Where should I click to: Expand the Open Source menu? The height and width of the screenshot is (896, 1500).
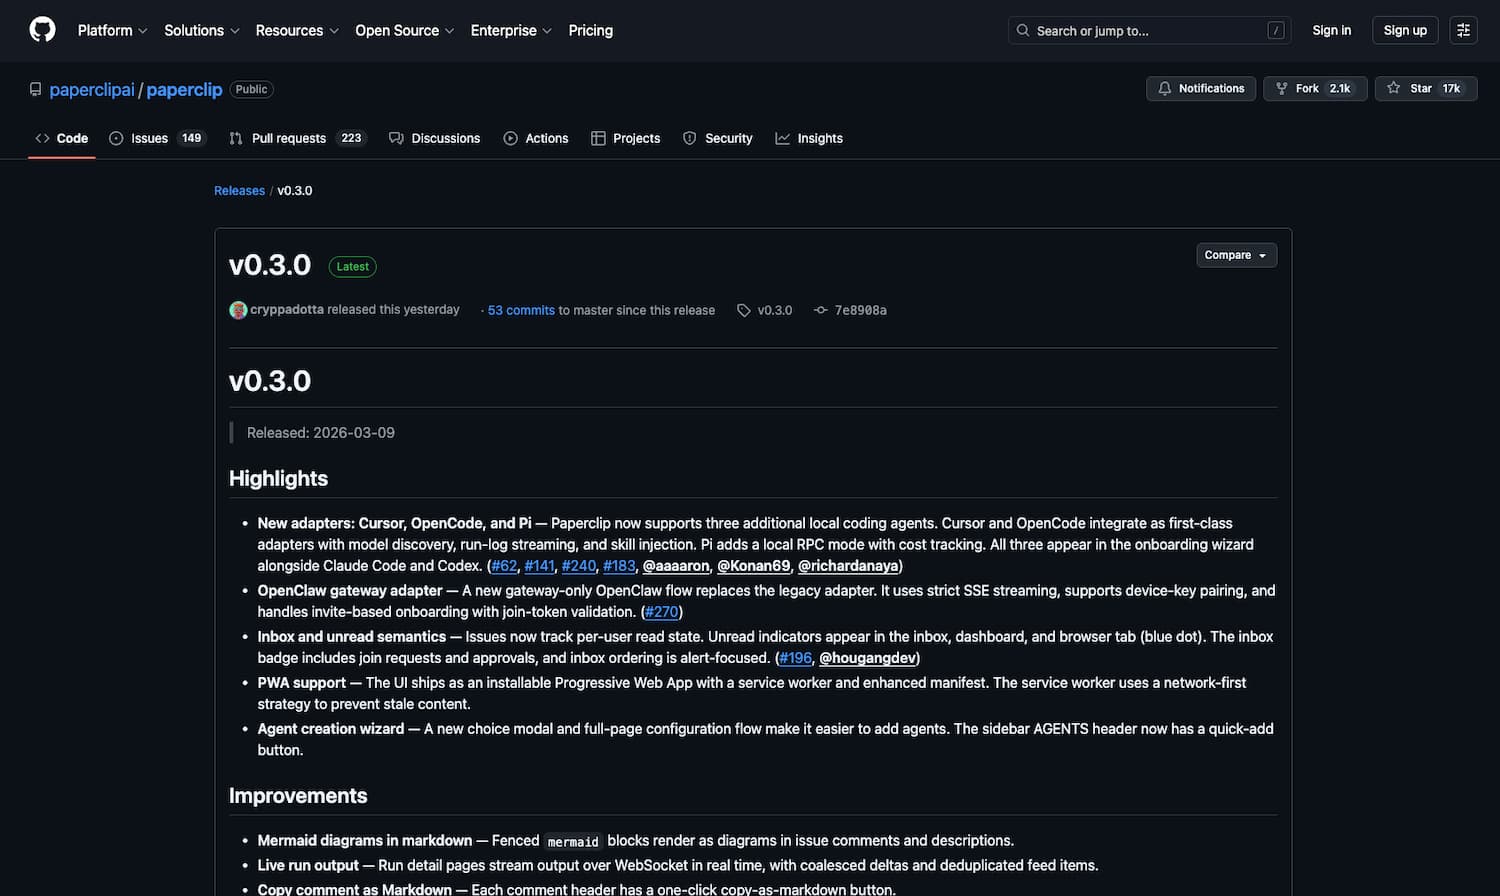tap(405, 30)
